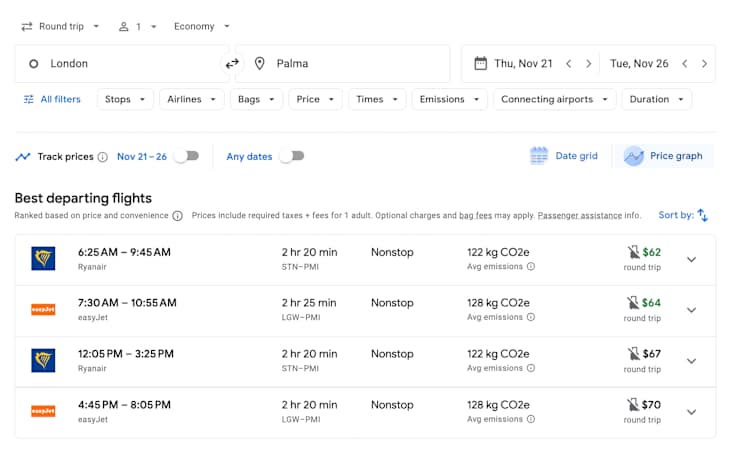The width and height of the screenshot is (730, 457).
Task: Enable Track prices for Nov 21–26
Action: (x=186, y=156)
